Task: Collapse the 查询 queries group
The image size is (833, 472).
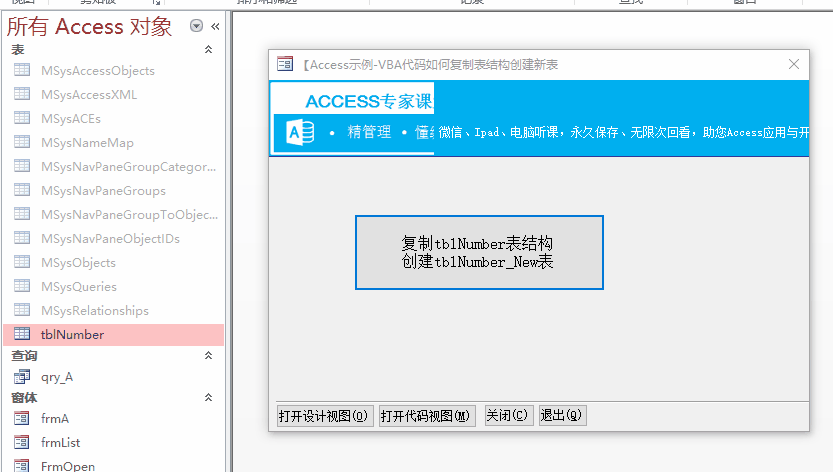Action: (208, 356)
